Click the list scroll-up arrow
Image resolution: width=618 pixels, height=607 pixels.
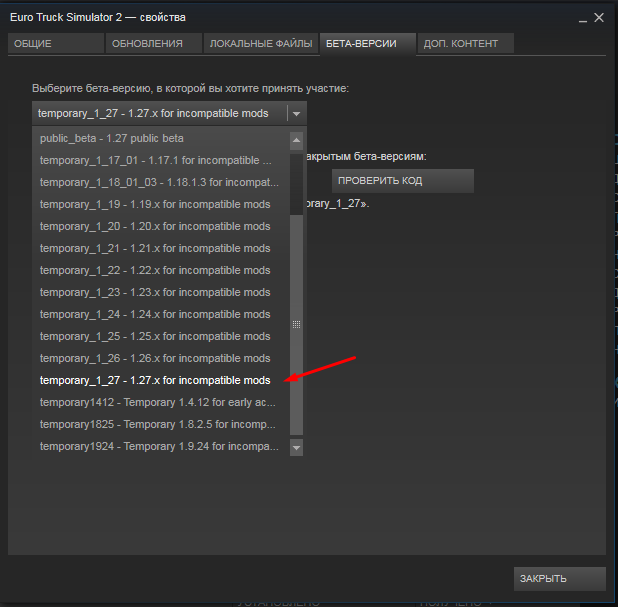pyautogui.click(x=296, y=140)
